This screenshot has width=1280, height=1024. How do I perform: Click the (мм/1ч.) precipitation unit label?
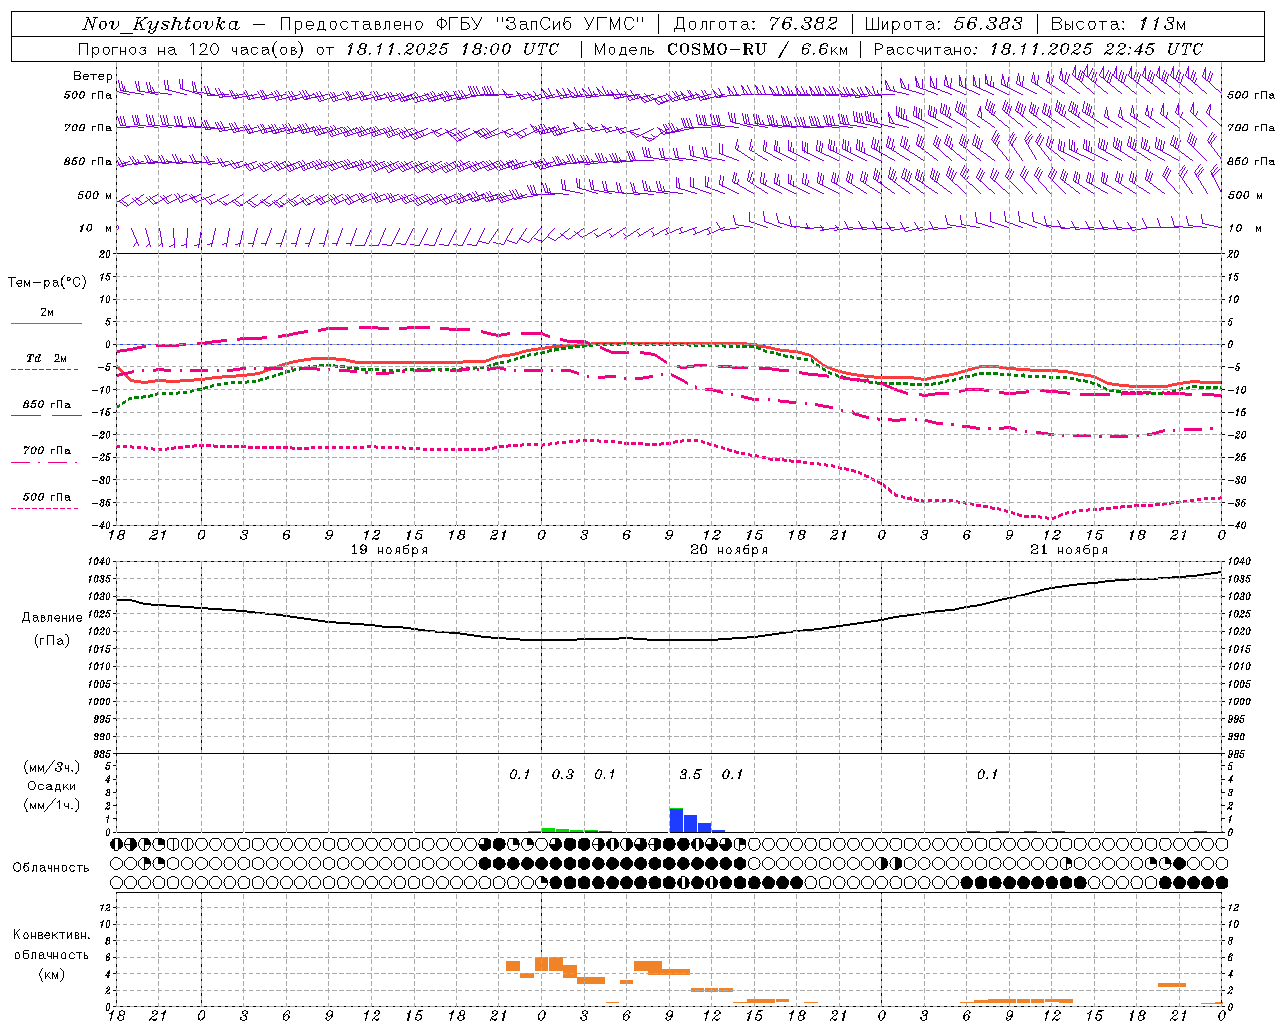pyautogui.click(x=52, y=805)
